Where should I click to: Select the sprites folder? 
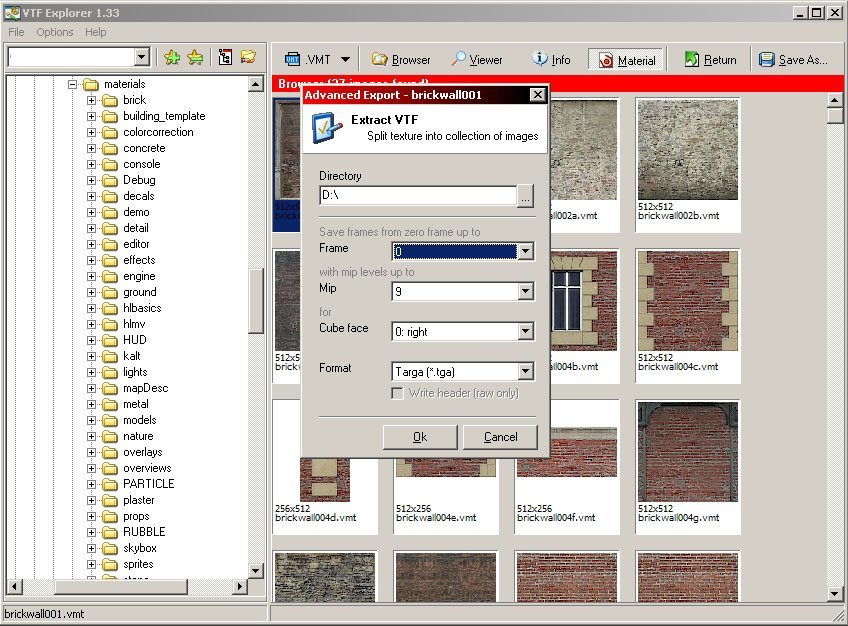[x=138, y=564]
